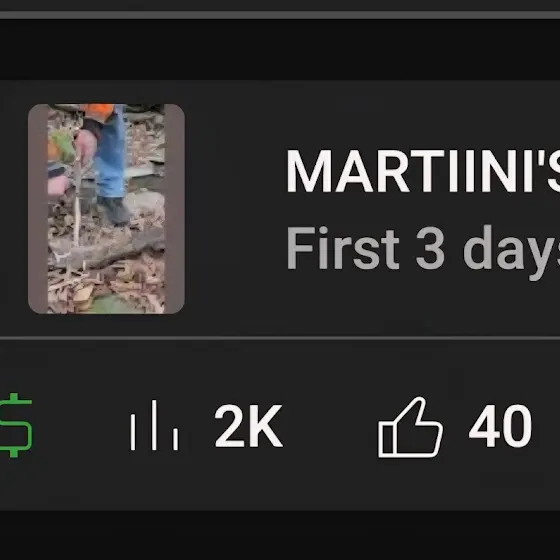
Task: Click the dark band above the video card
Action: click(x=280, y=49)
